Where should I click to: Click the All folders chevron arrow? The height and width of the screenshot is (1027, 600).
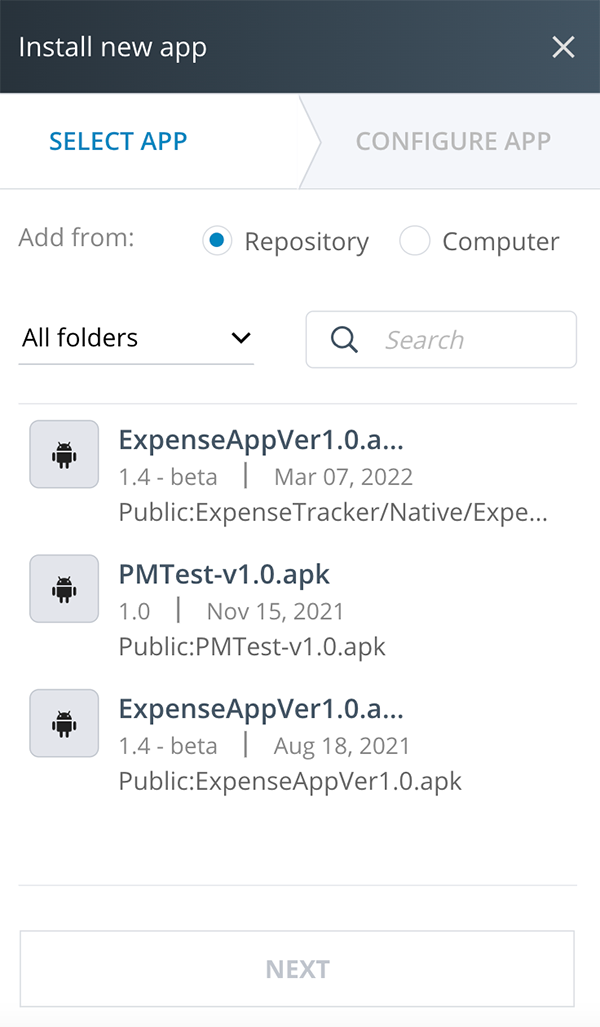[241, 338]
